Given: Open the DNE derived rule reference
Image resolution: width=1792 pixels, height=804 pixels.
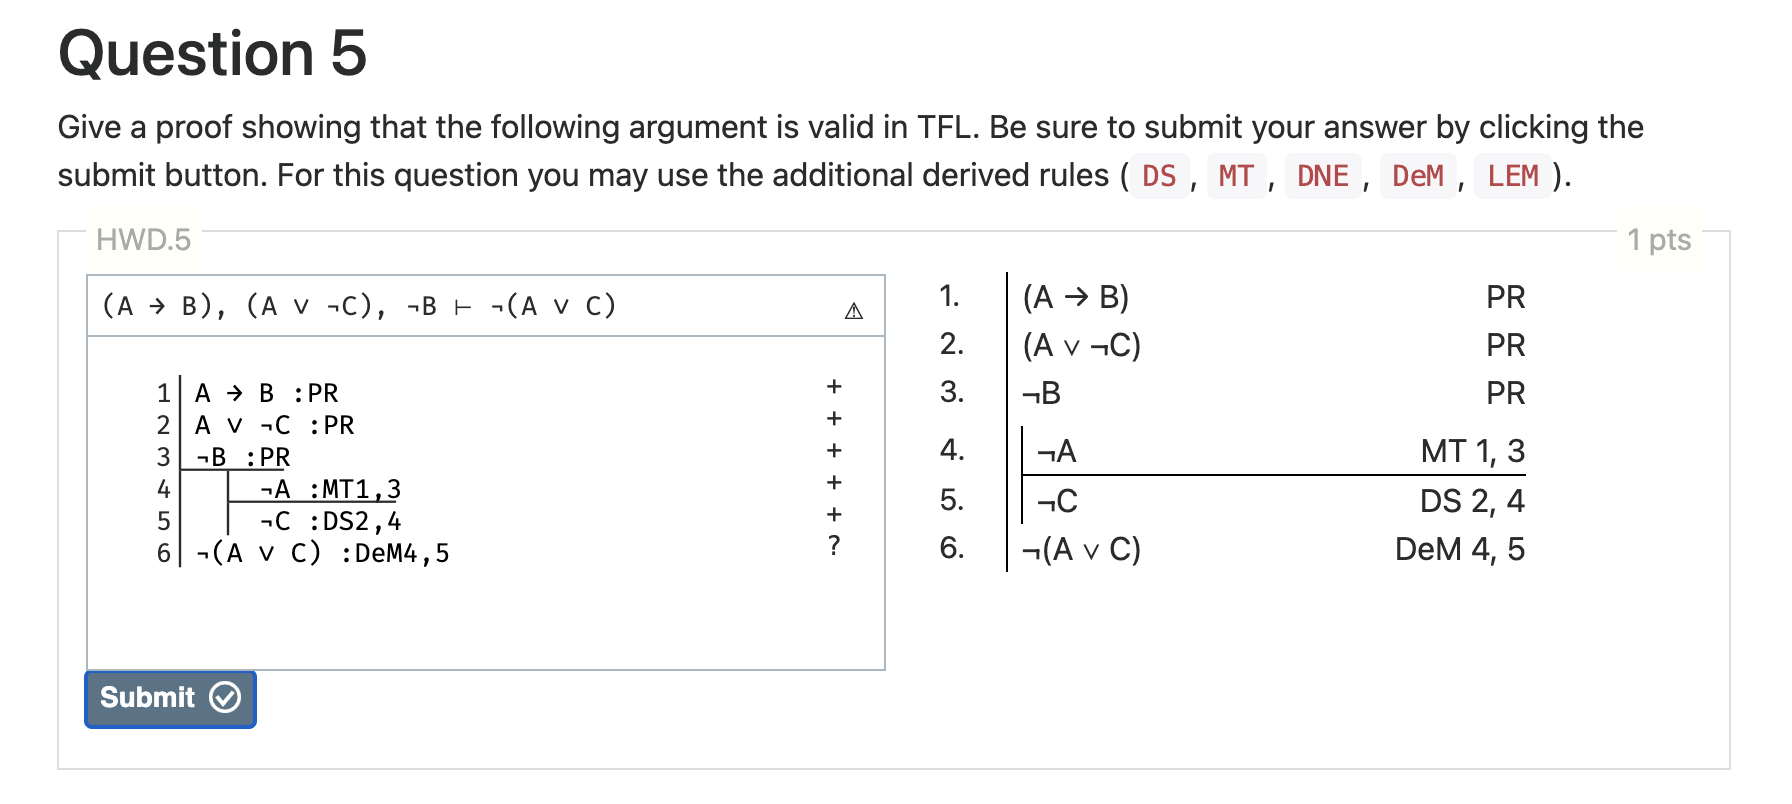Looking at the screenshot, I should click(x=1322, y=176).
